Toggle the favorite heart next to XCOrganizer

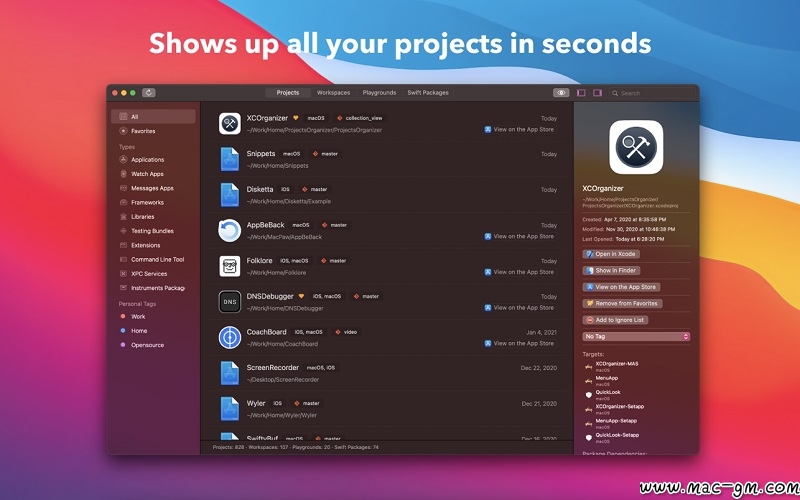pos(295,118)
